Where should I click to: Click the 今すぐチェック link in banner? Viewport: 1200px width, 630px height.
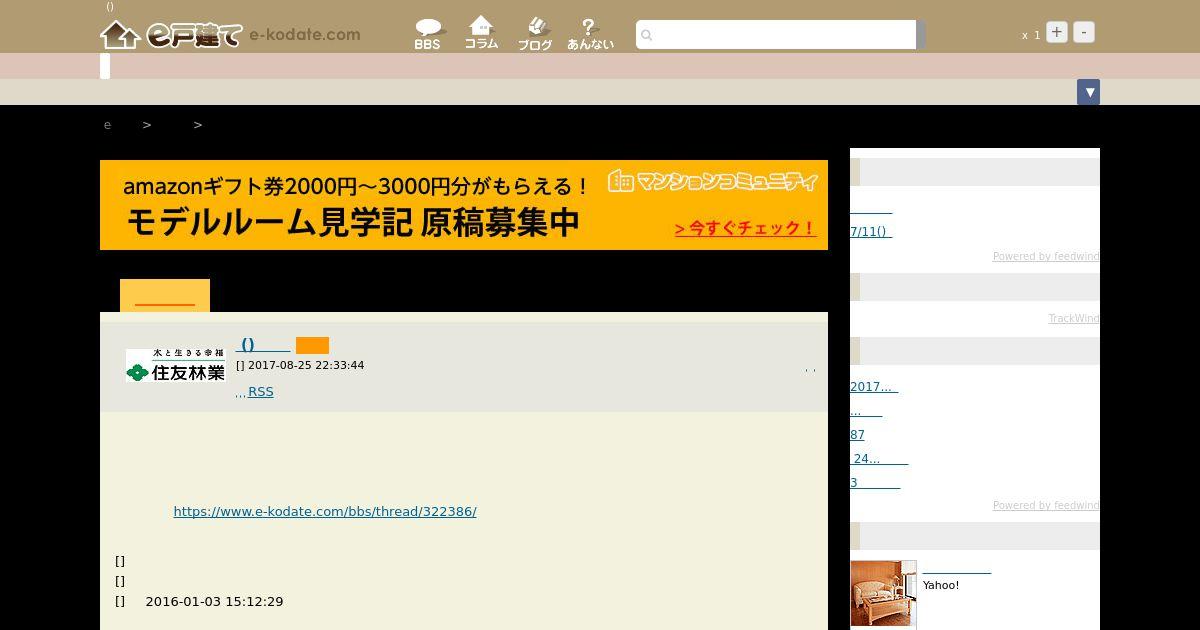745,228
